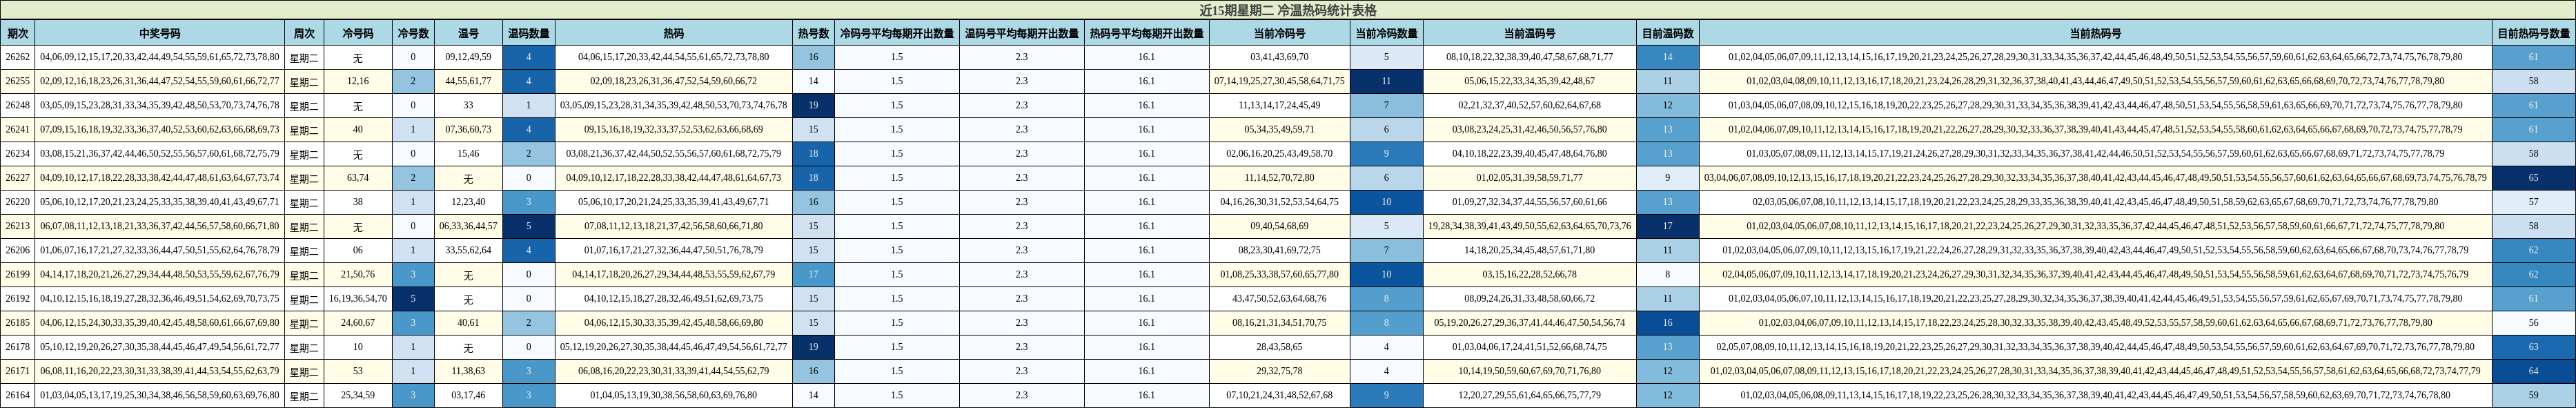The height and width of the screenshot is (408, 2576).
Task: Select winning numbers in row 26234
Action: click(160, 153)
